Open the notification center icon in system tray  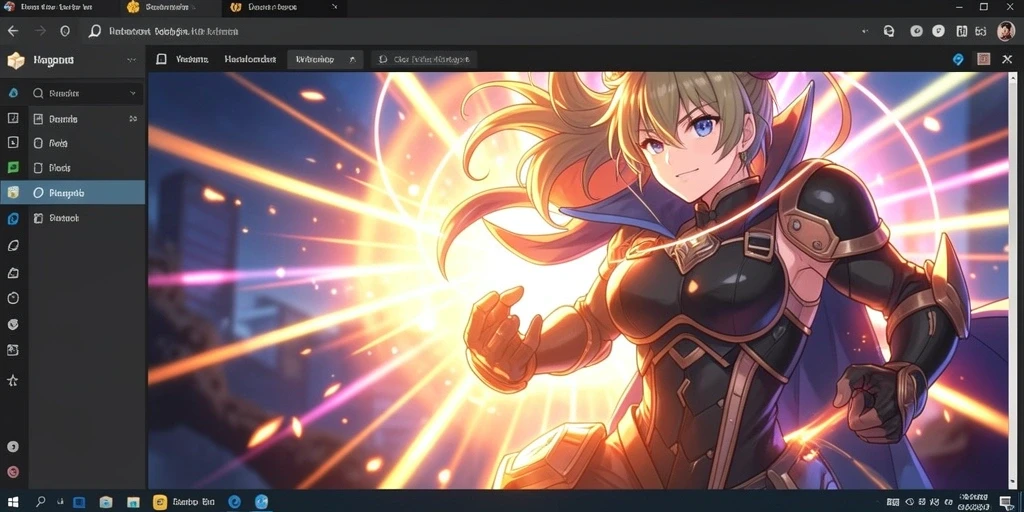coord(1006,502)
